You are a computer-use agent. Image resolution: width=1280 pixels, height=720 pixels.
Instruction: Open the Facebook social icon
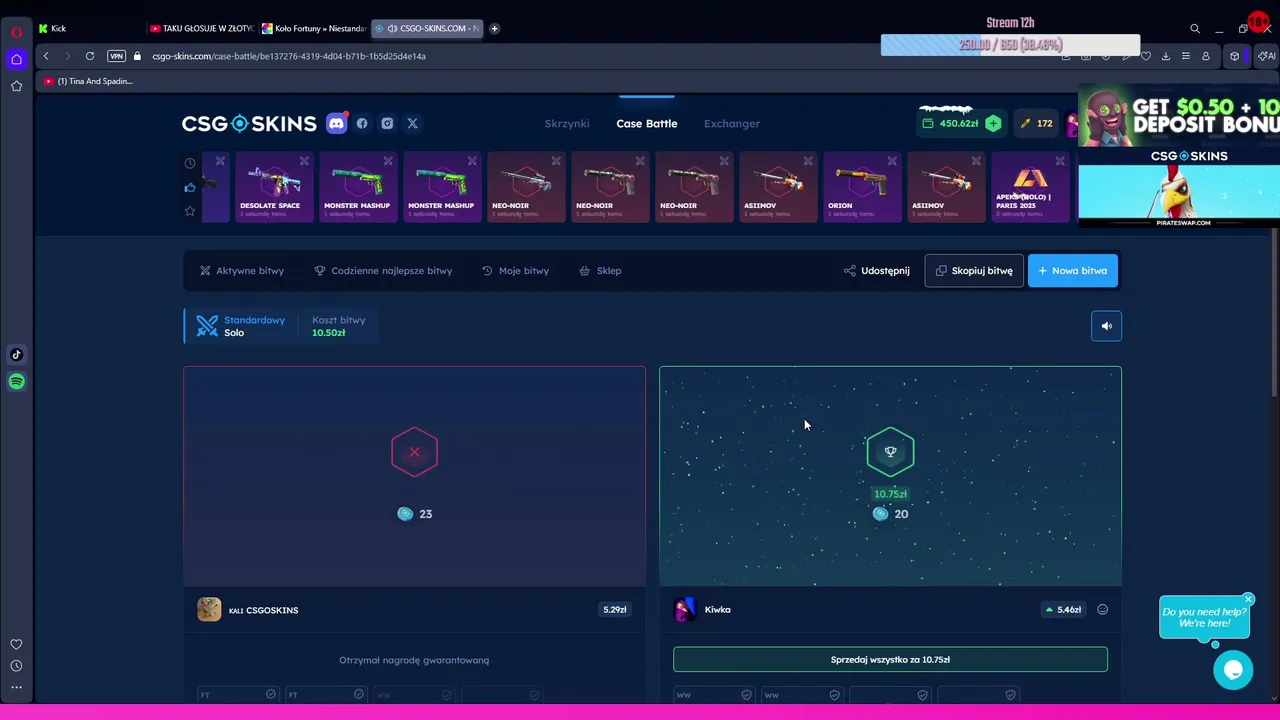362,123
